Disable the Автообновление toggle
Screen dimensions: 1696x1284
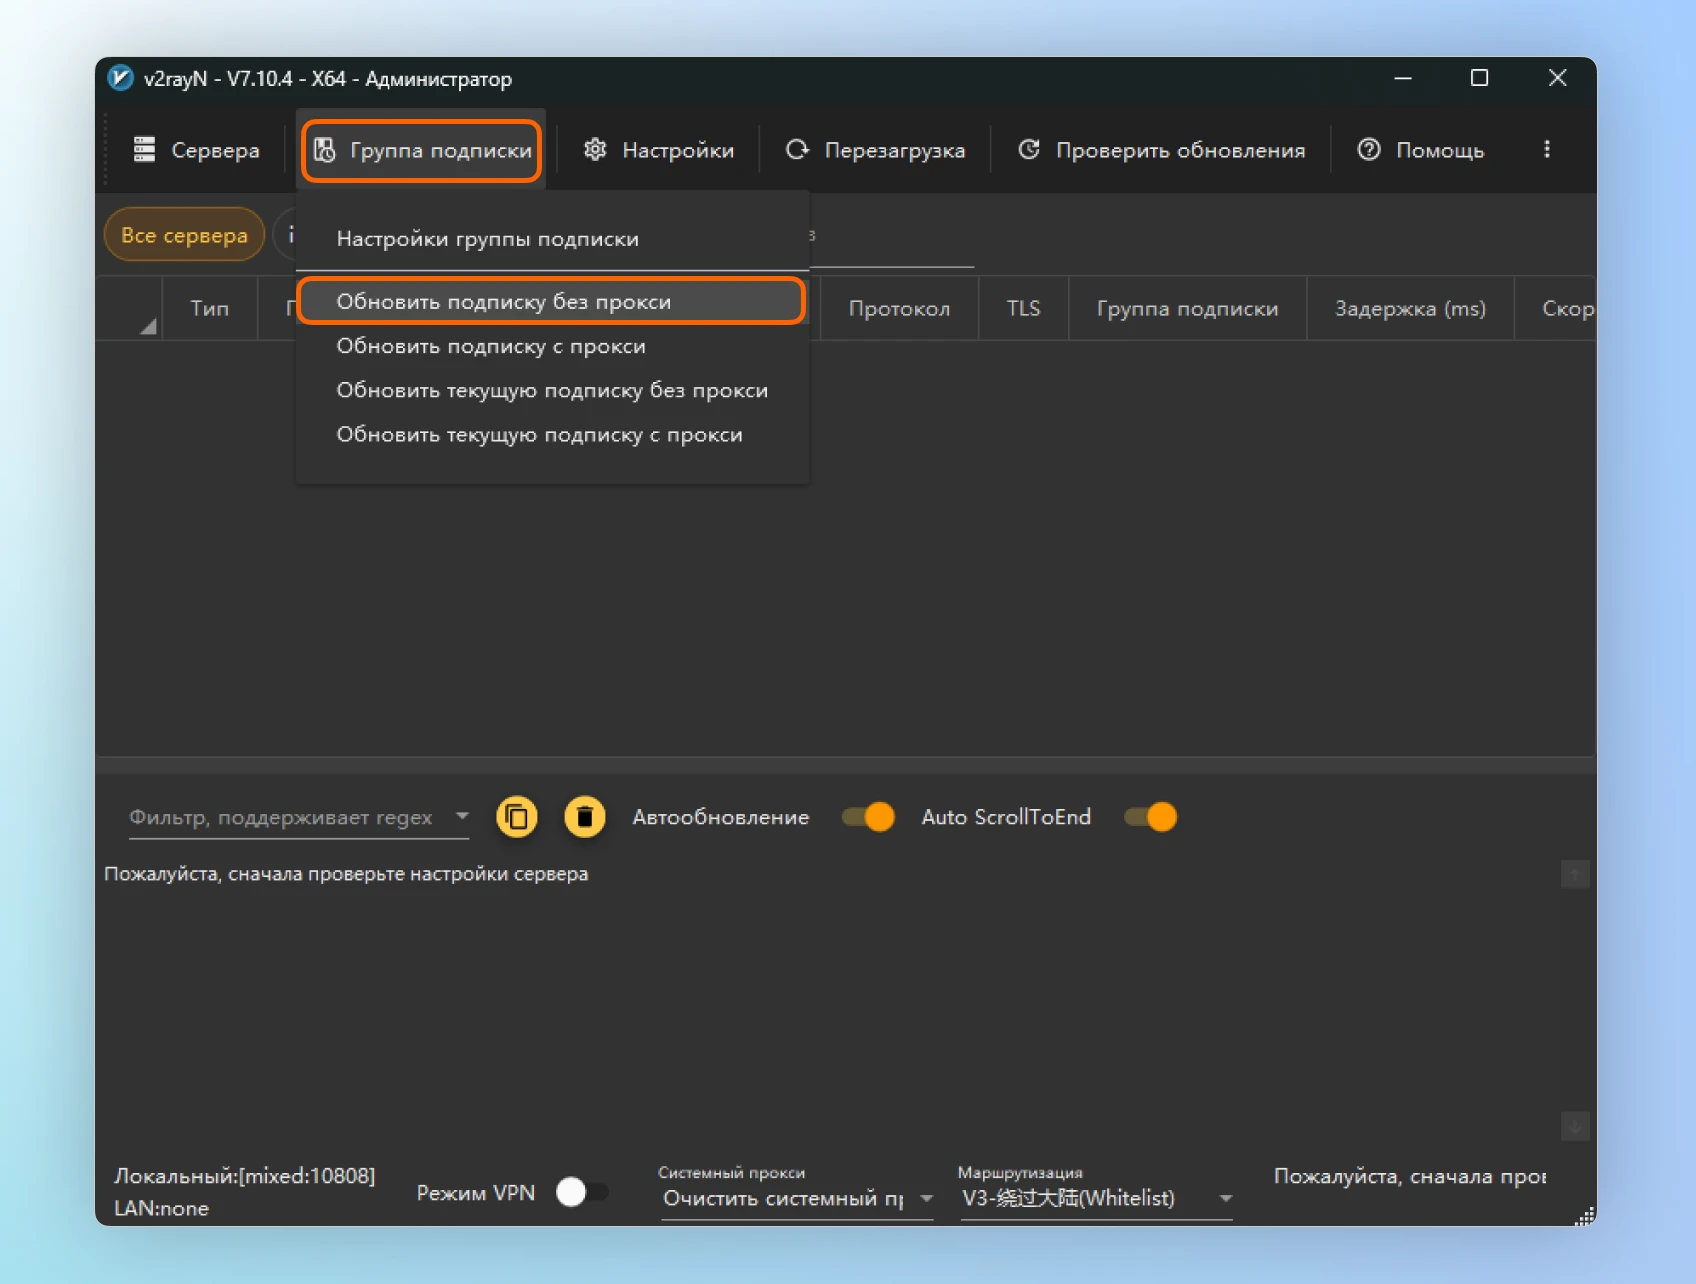[x=868, y=817]
